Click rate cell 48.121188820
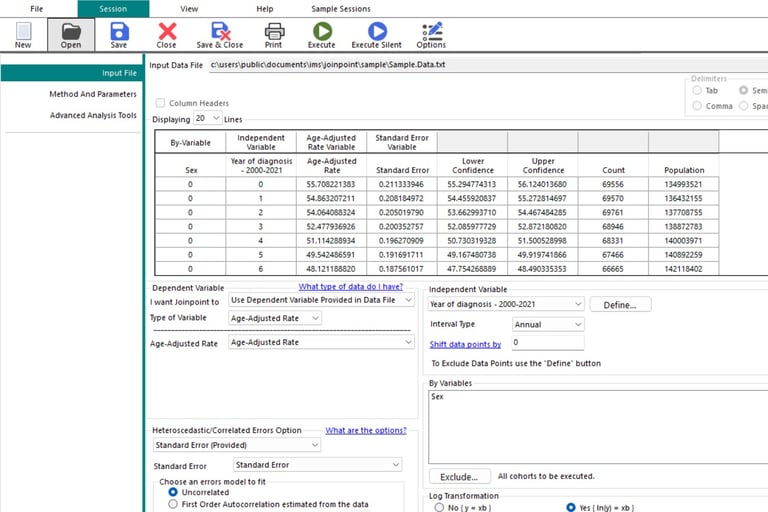 point(331,269)
